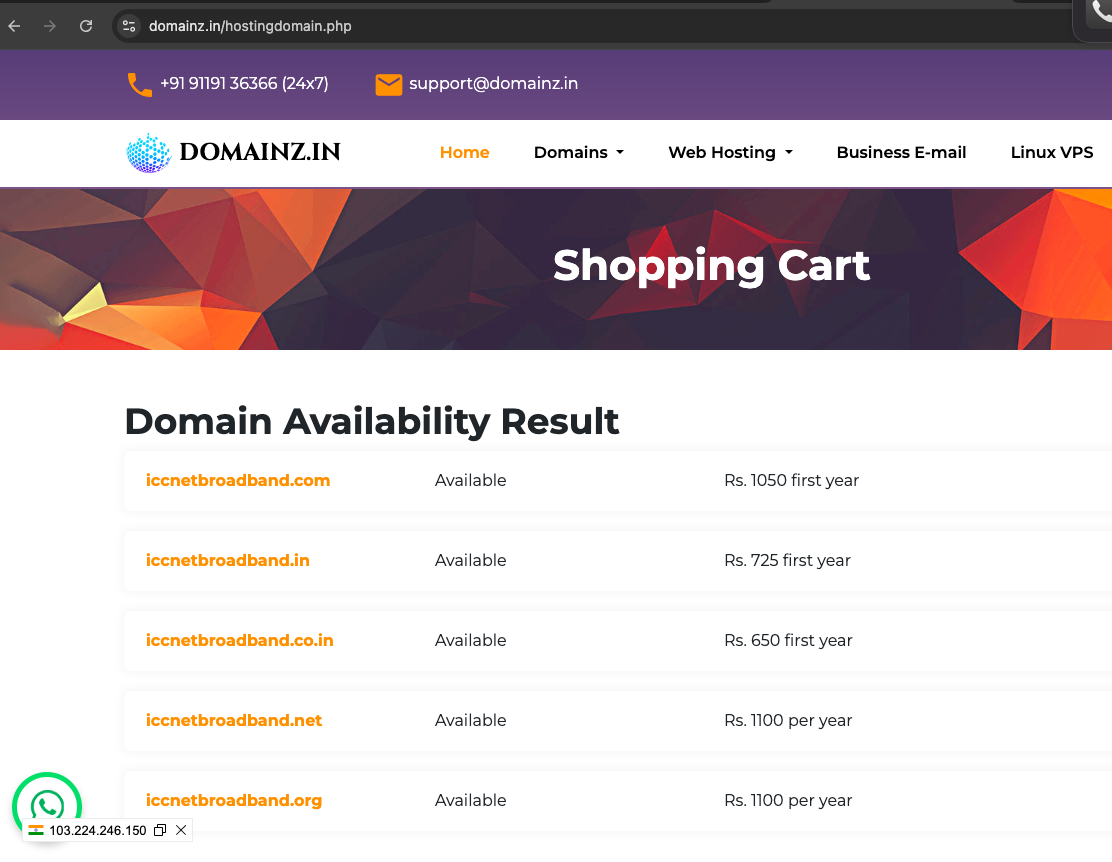Viewport: 1112px width, 862px height.
Task: Reload the page with the refresh icon
Action: click(86, 26)
